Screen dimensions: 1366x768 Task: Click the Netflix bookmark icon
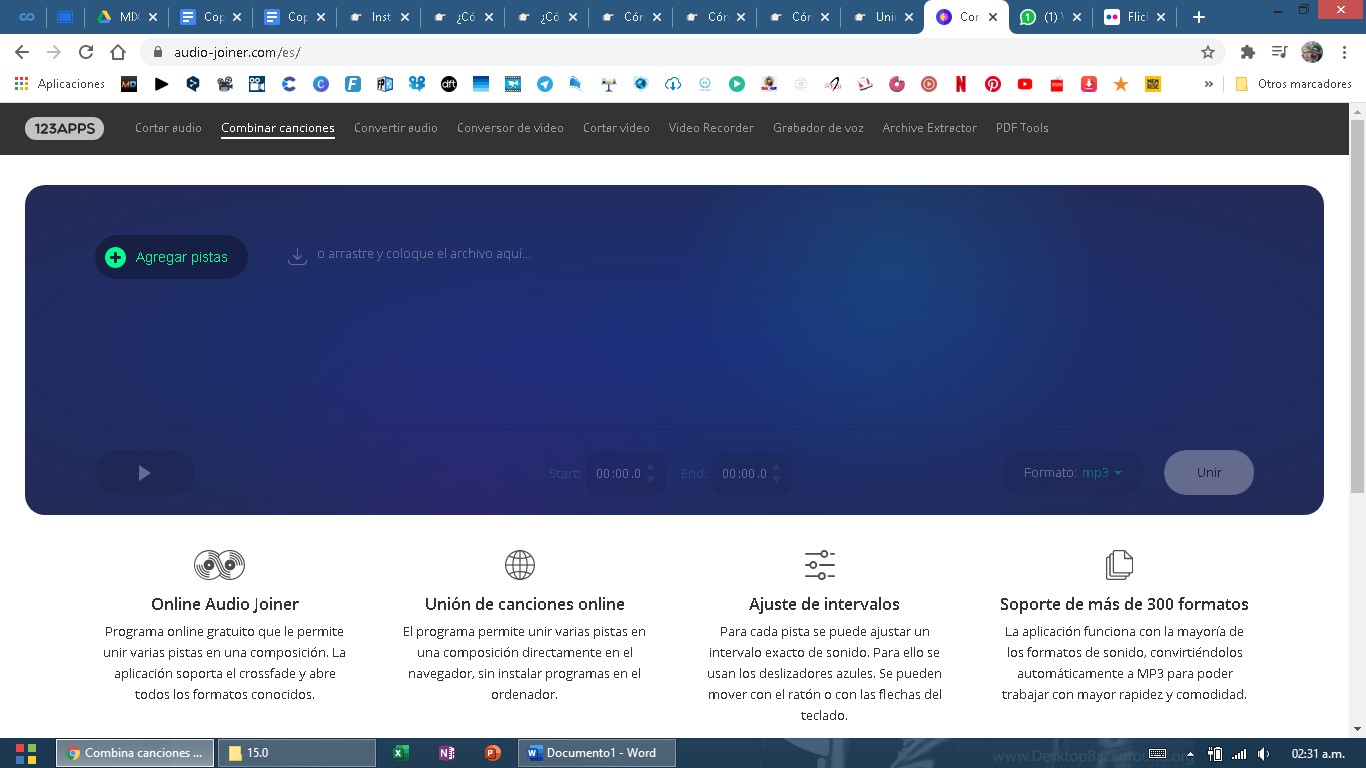pos(960,84)
